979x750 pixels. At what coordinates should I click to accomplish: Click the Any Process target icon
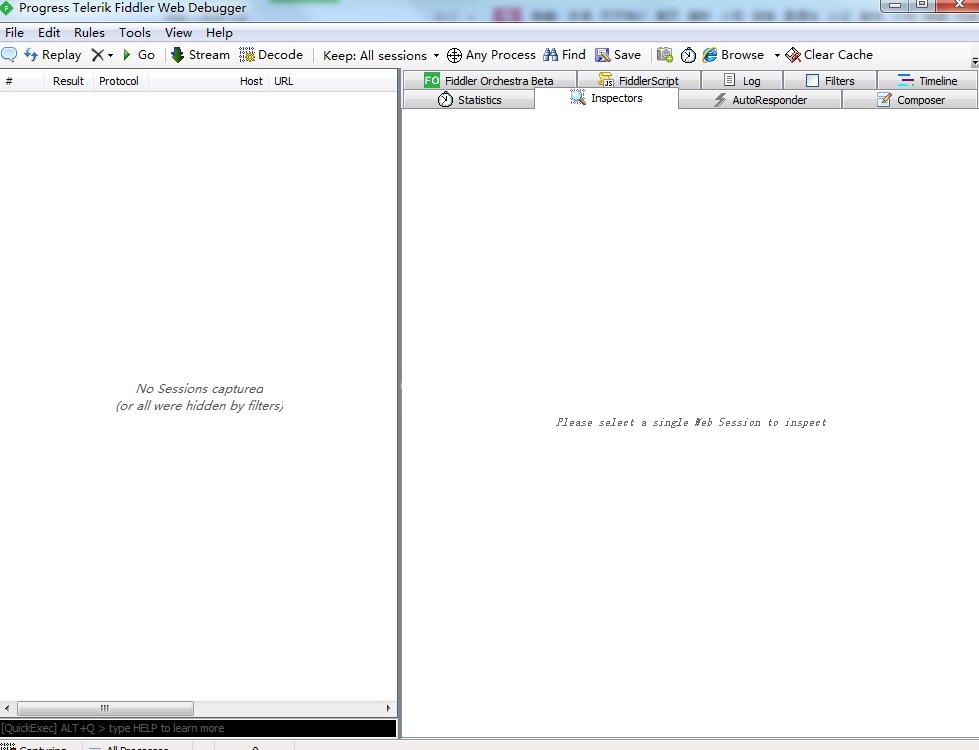[x=454, y=56]
